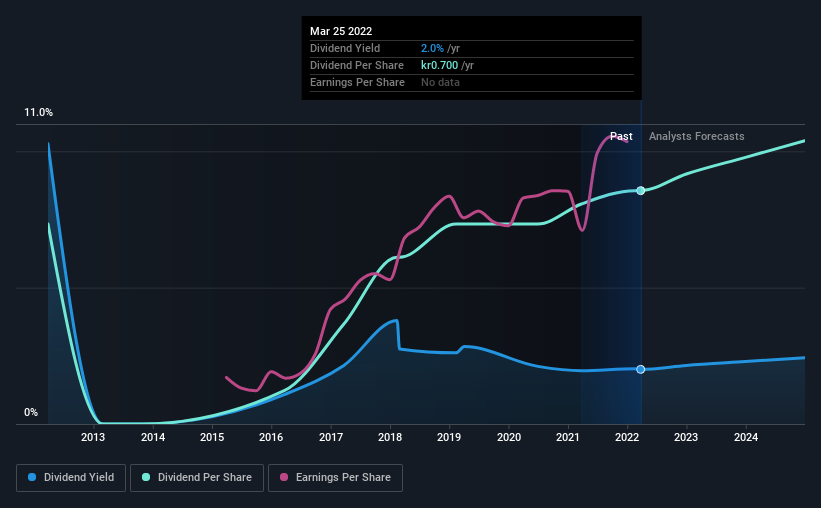Click the 2023 x-axis label

[x=686, y=437]
